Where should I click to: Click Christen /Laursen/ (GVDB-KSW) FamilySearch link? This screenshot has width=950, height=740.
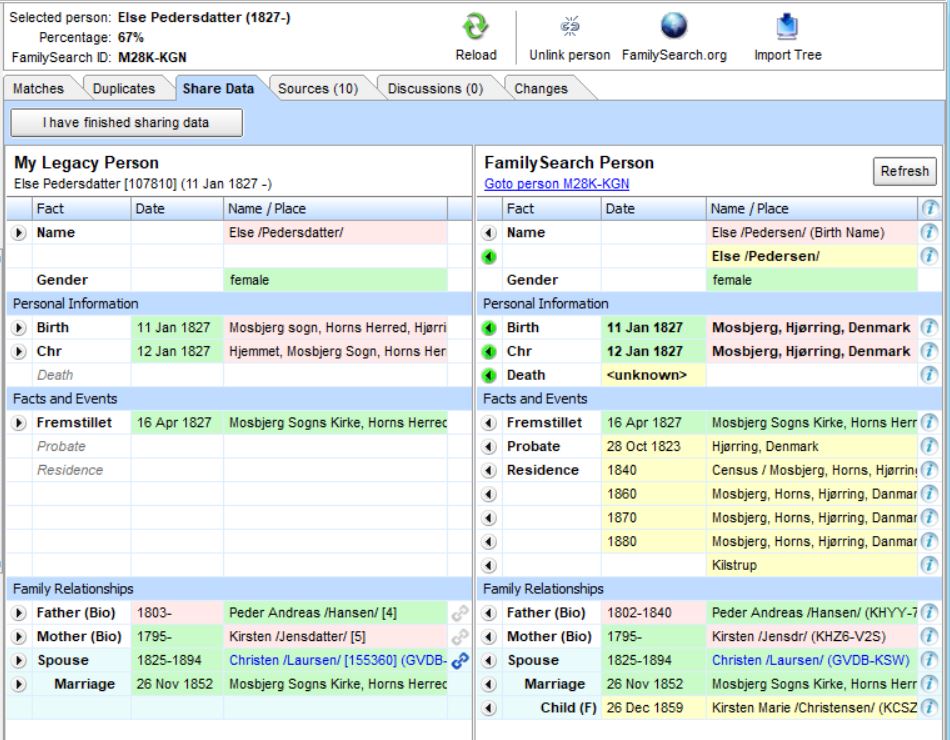coord(810,661)
